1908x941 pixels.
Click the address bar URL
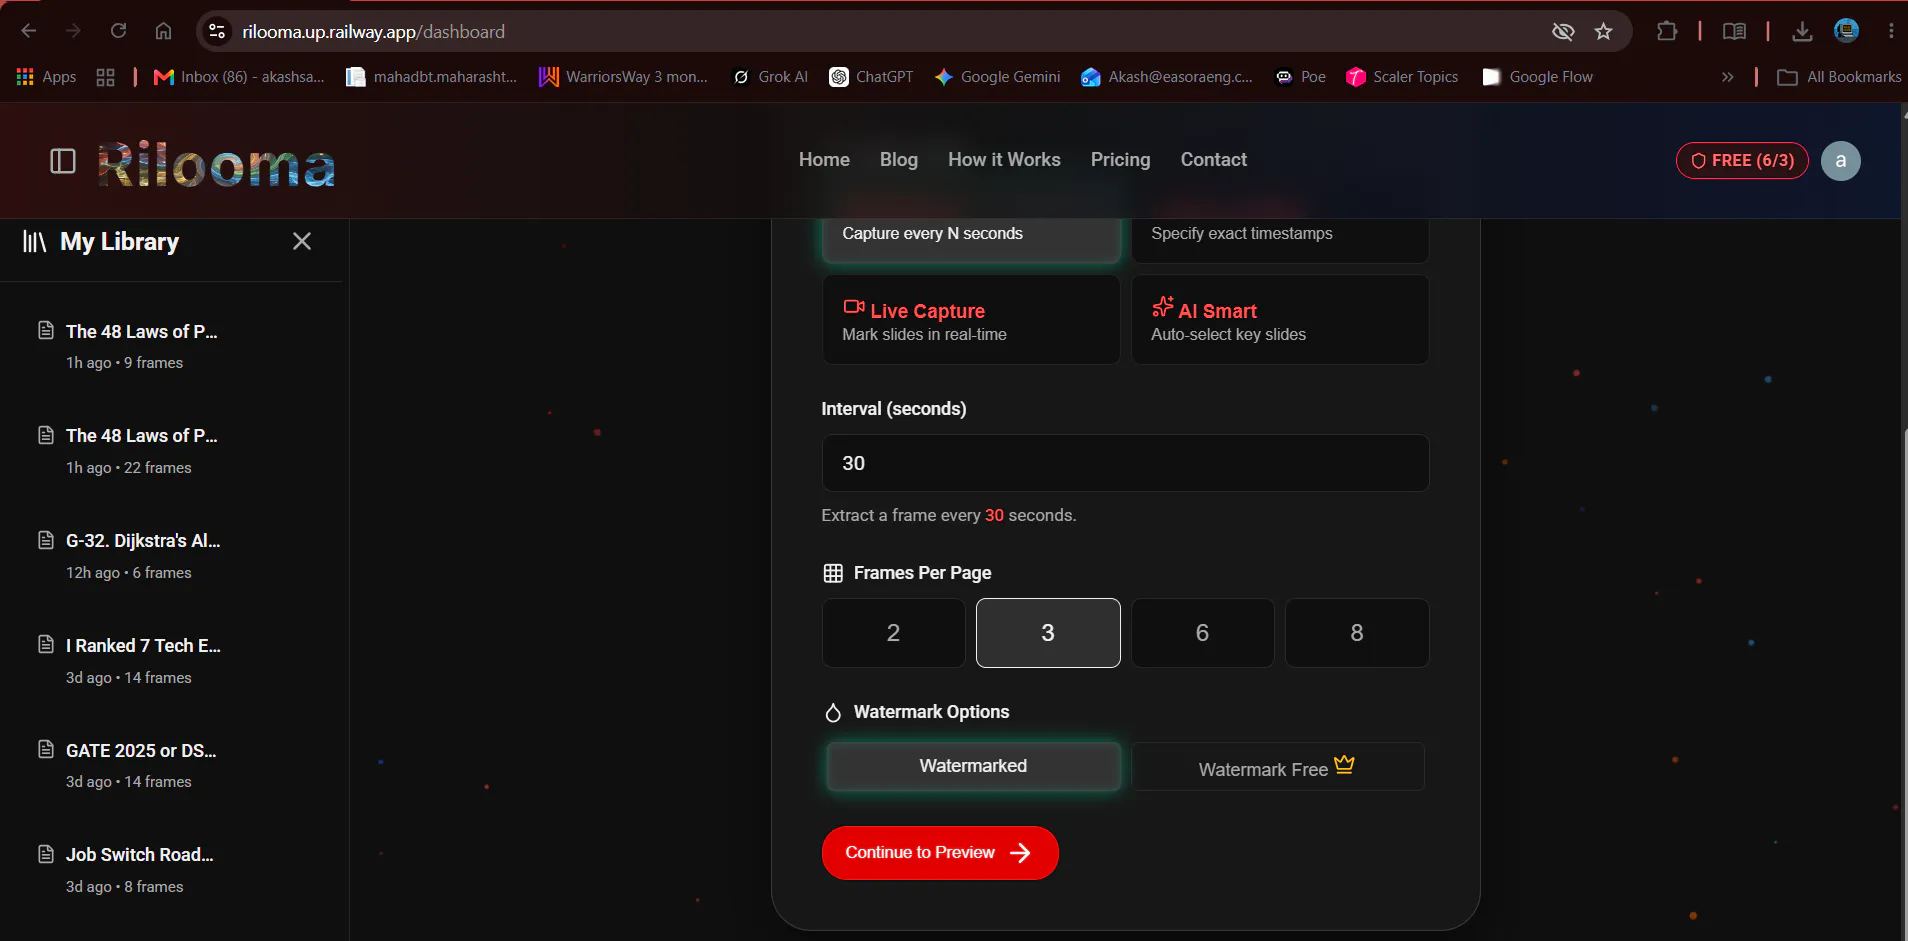(x=374, y=32)
